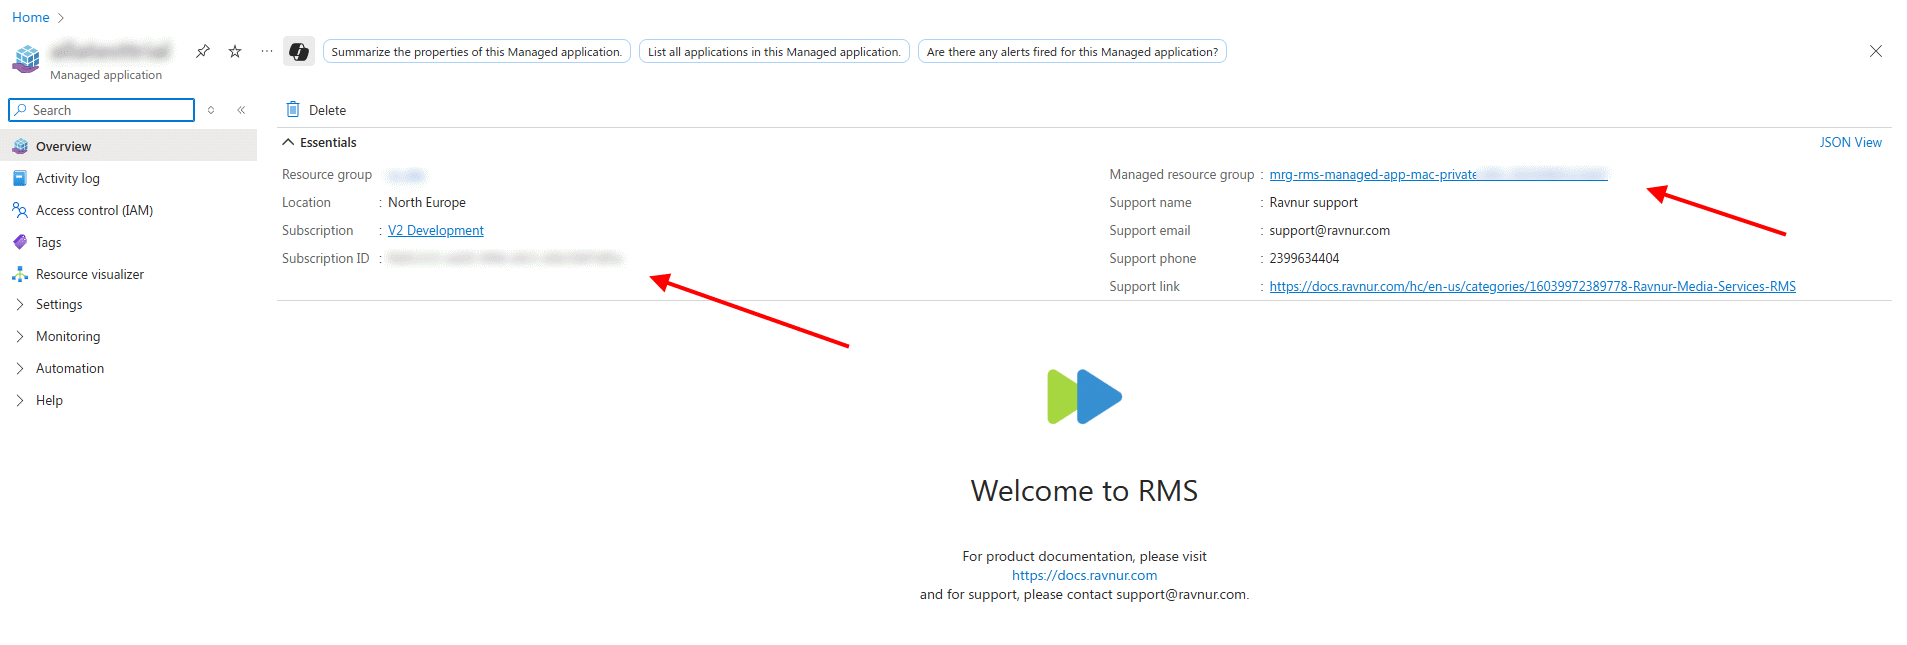Collapse the Essentials section
This screenshot has width=1907, height=645.
coord(319,142)
